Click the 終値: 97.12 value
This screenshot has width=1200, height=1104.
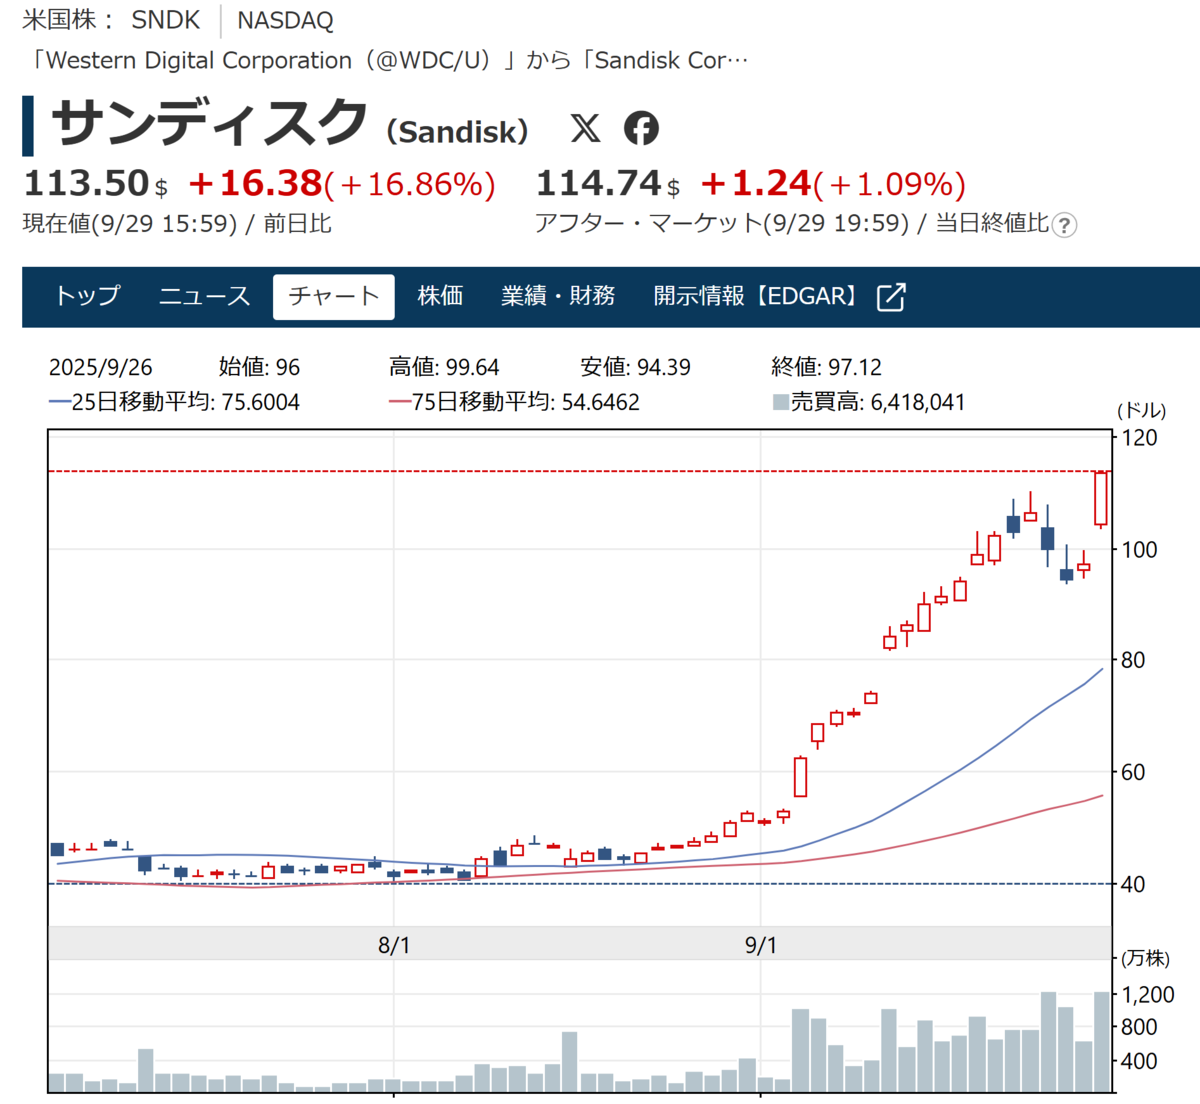pos(826,367)
